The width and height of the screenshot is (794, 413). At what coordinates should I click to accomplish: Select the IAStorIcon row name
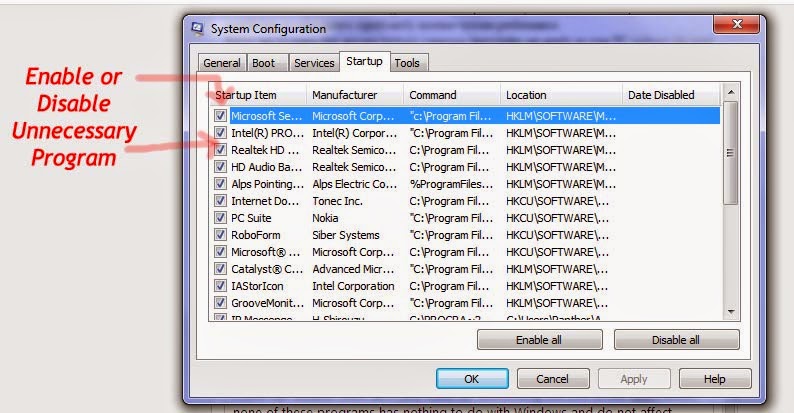coord(257,286)
